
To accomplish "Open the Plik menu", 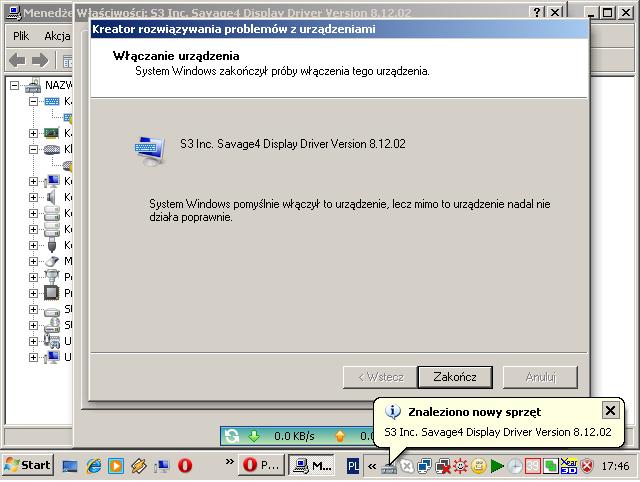I will [21, 36].
